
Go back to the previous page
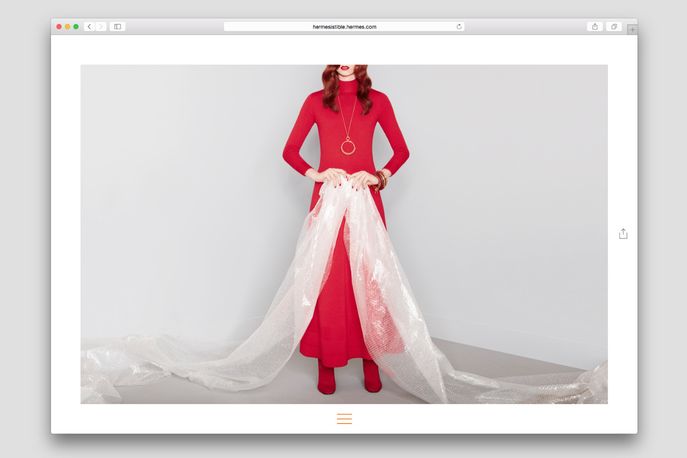click(x=89, y=27)
